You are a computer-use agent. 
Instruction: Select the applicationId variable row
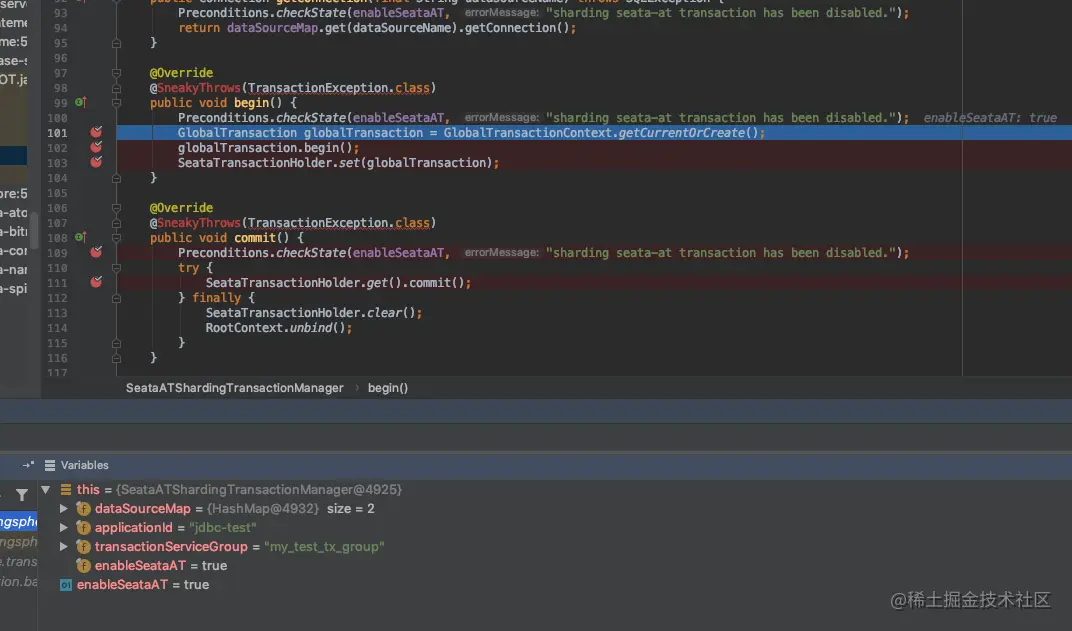pyautogui.click(x=554, y=528)
